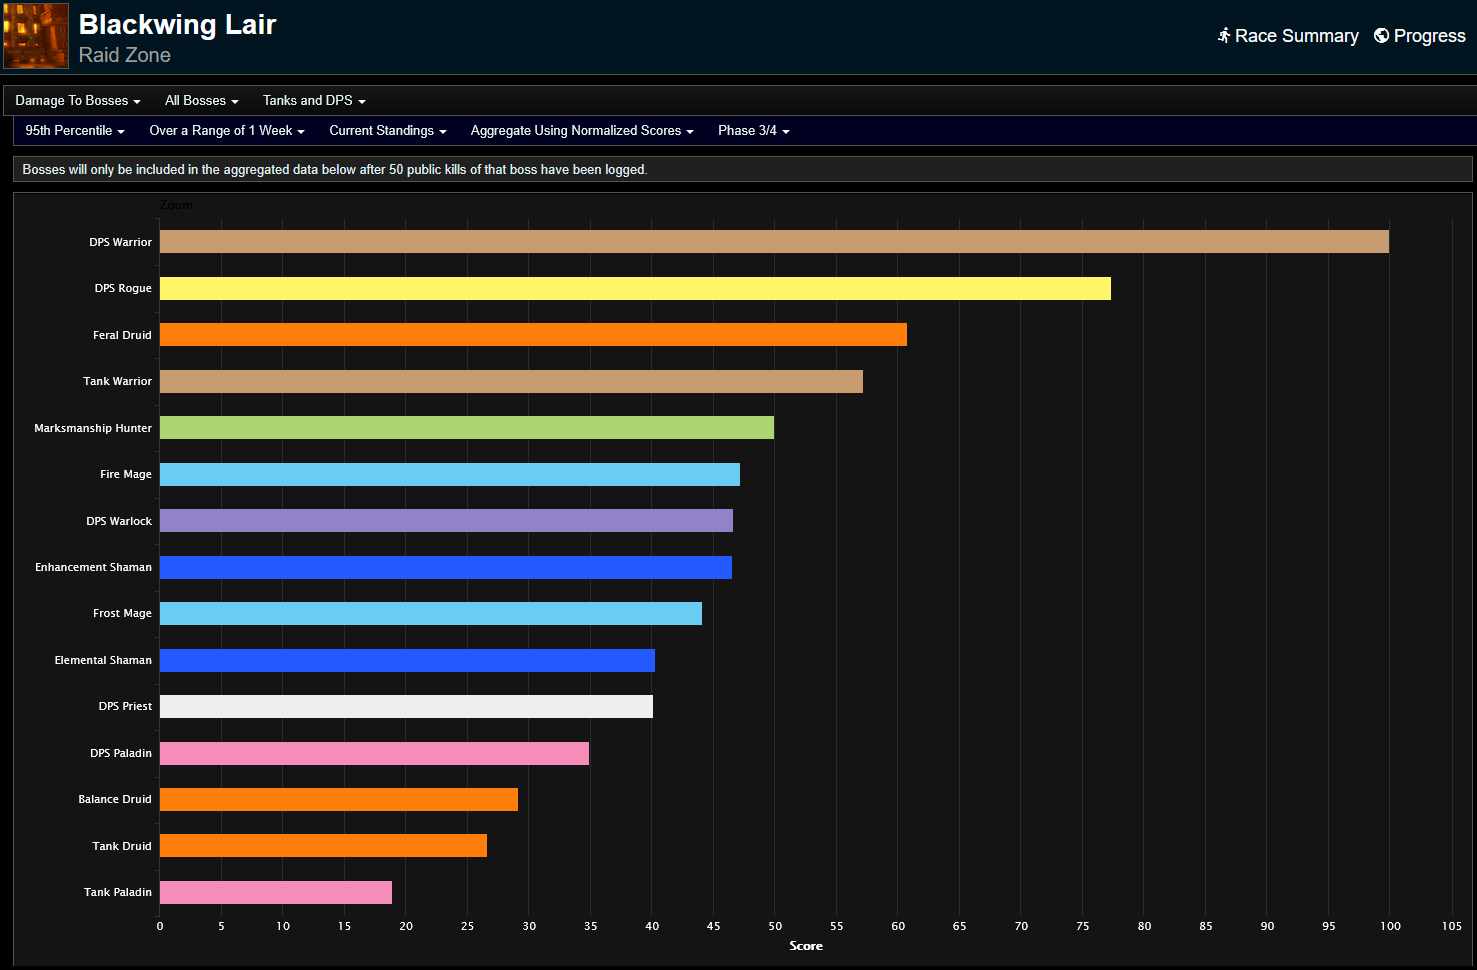Open the 95th Percentile selector
The height and width of the screenshot is (970, 1477).
tap(74, 131)
